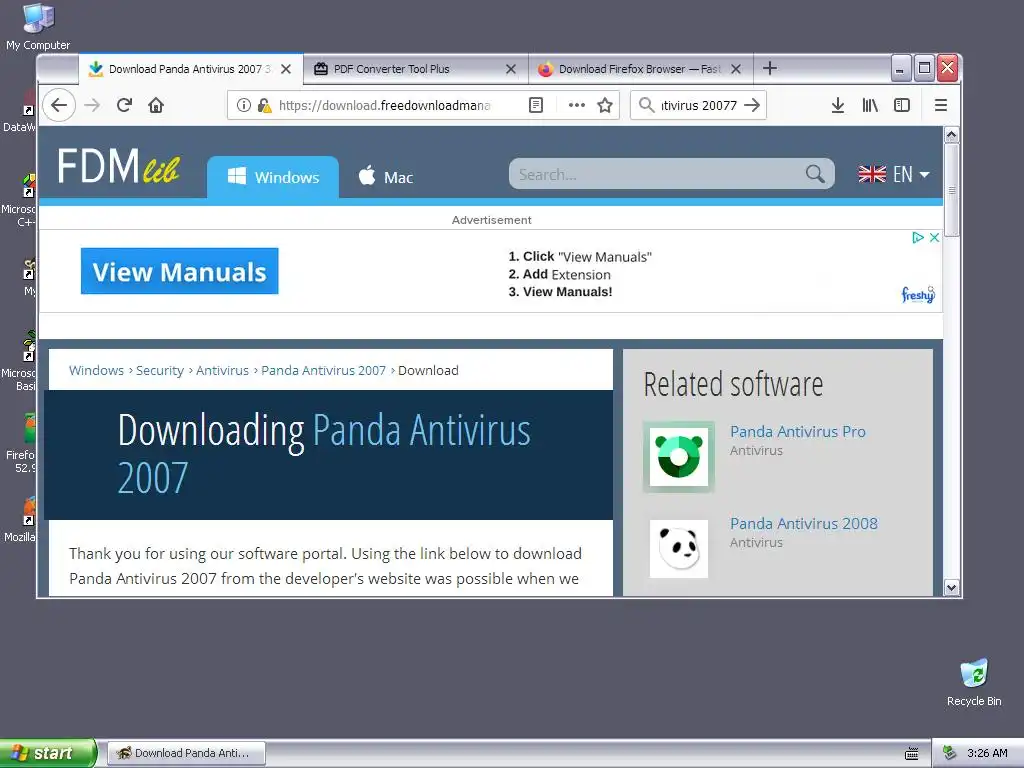This screenshot has width=1024, height=768.
Task: Click the on-screen keyboard tray icon
Action: pyautogui.click(x=912, y=754)
